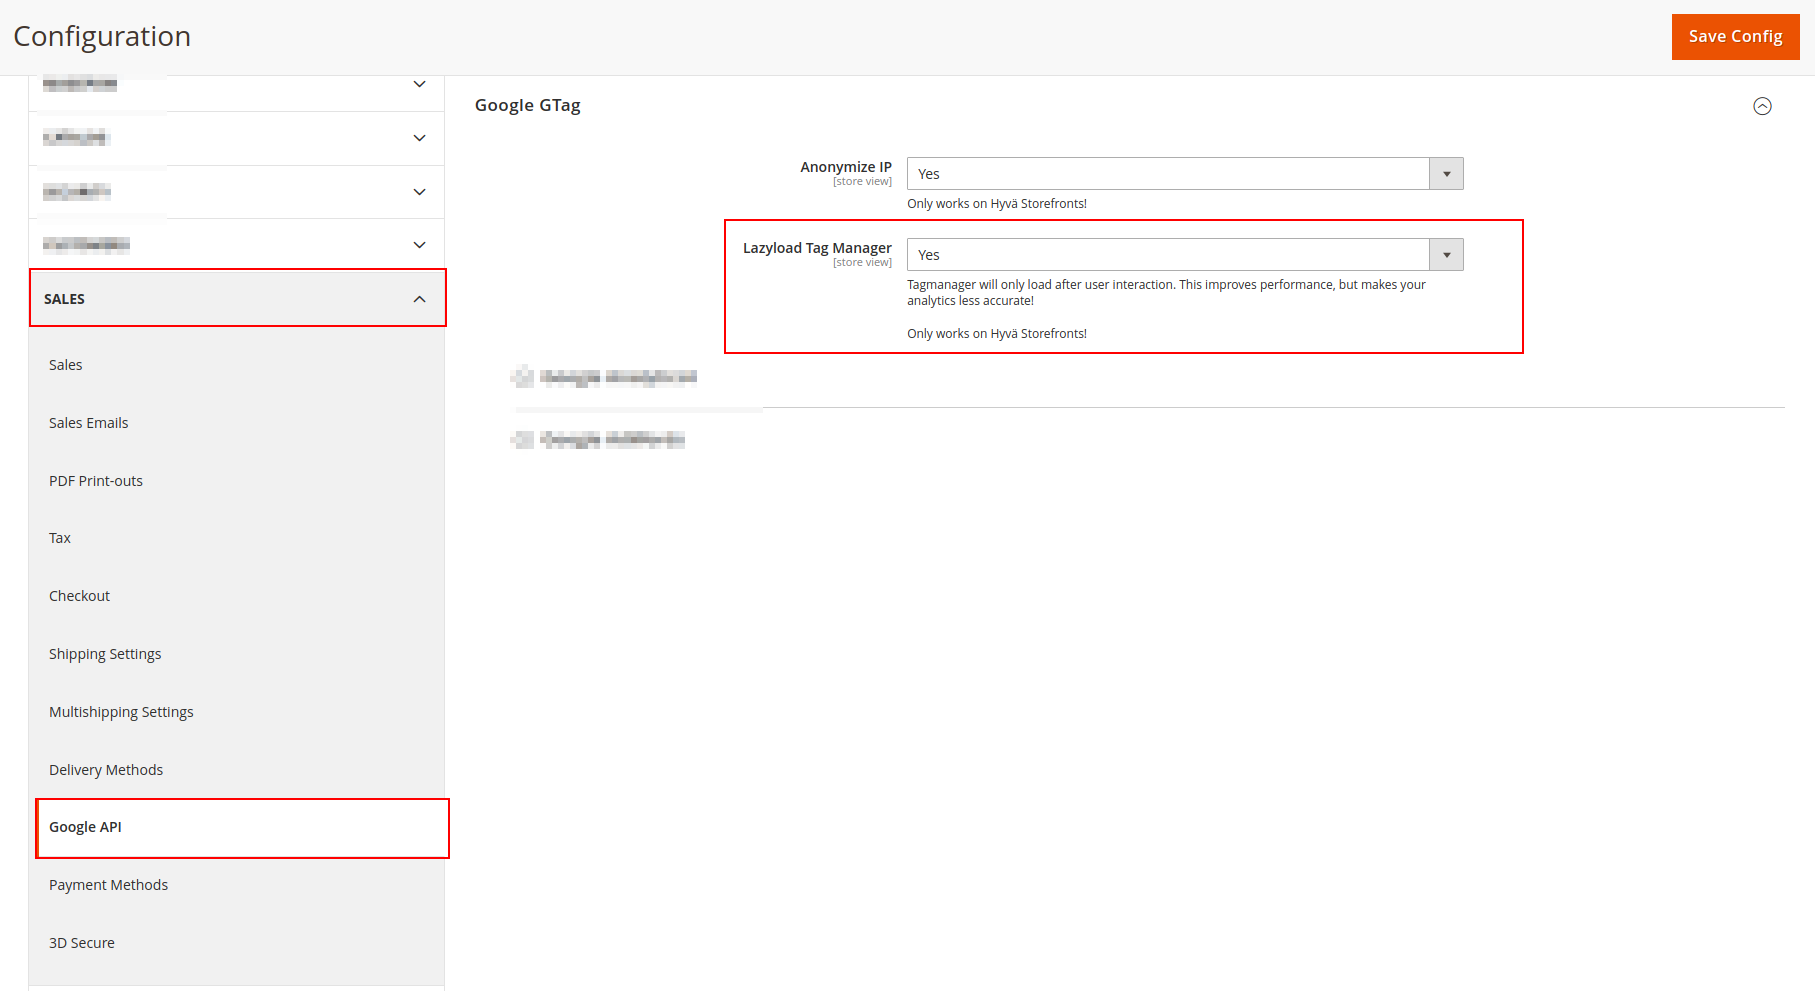
Task: Collapse the Google GTag section circle icon
Action: point(1762,106)
